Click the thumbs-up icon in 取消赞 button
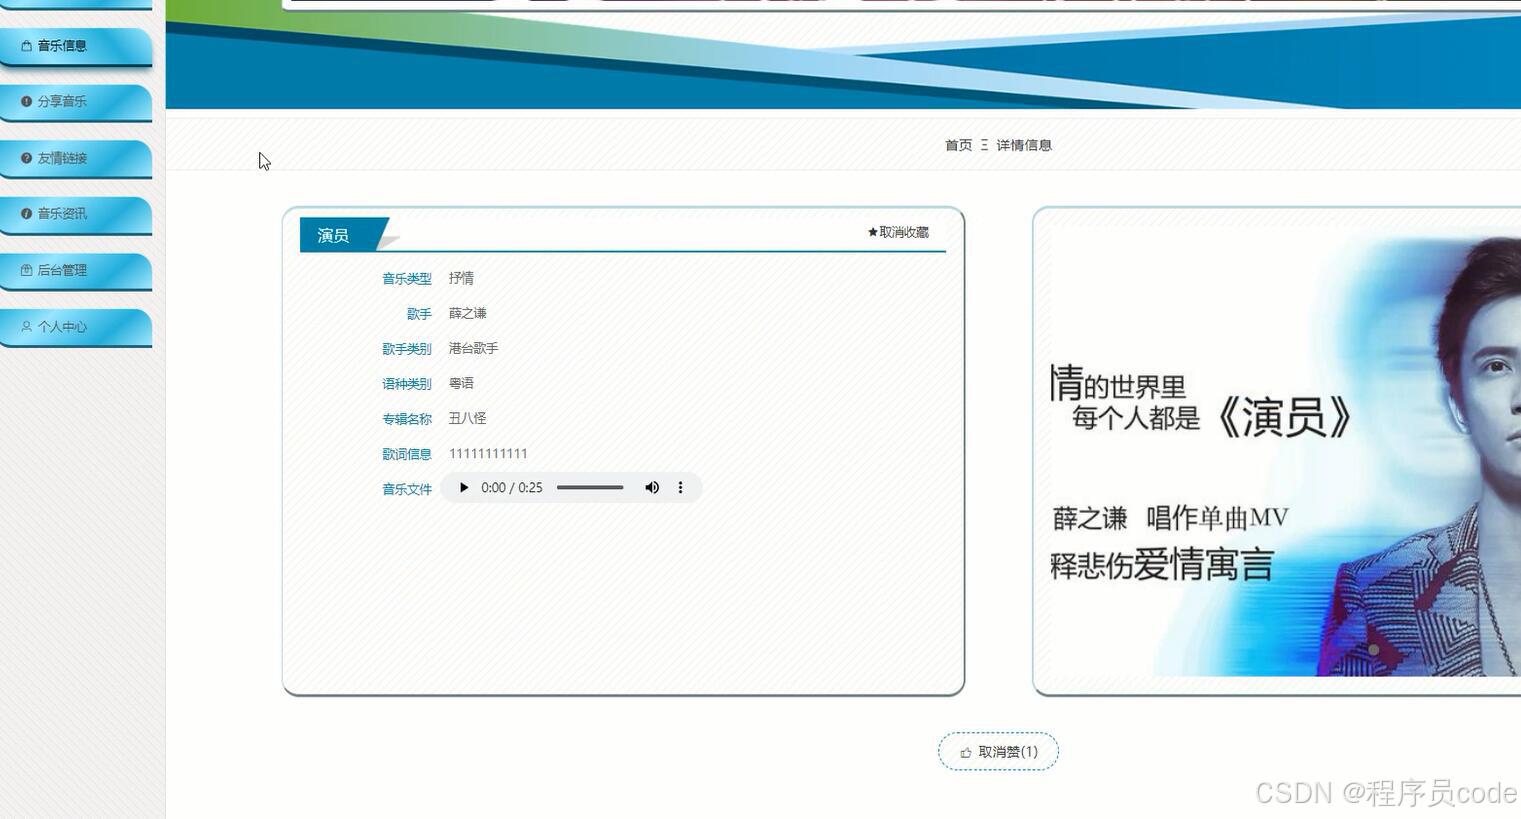Image resolution: width=1521 pixels, height=819 pixels. [x=965, y=752]
